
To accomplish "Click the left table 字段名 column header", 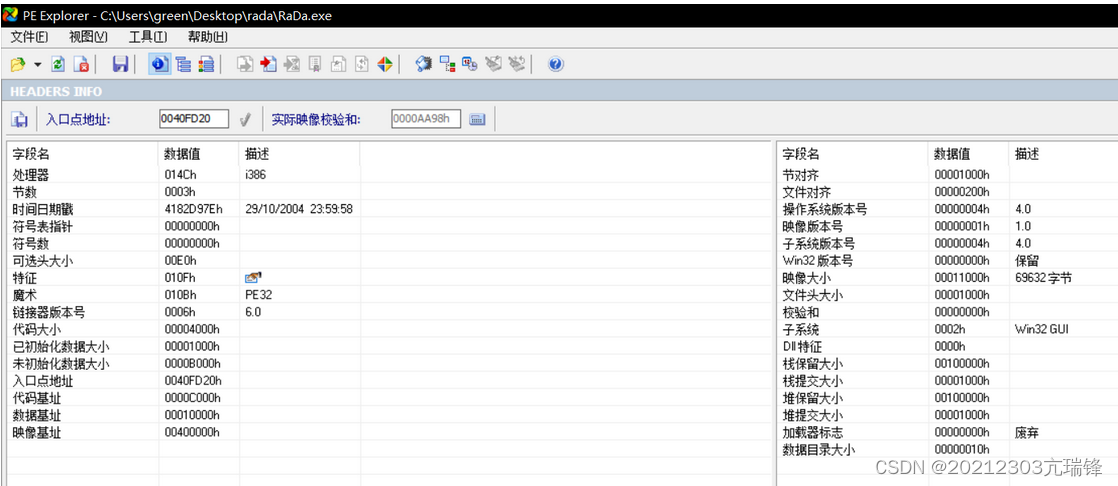I will point(83,154).
